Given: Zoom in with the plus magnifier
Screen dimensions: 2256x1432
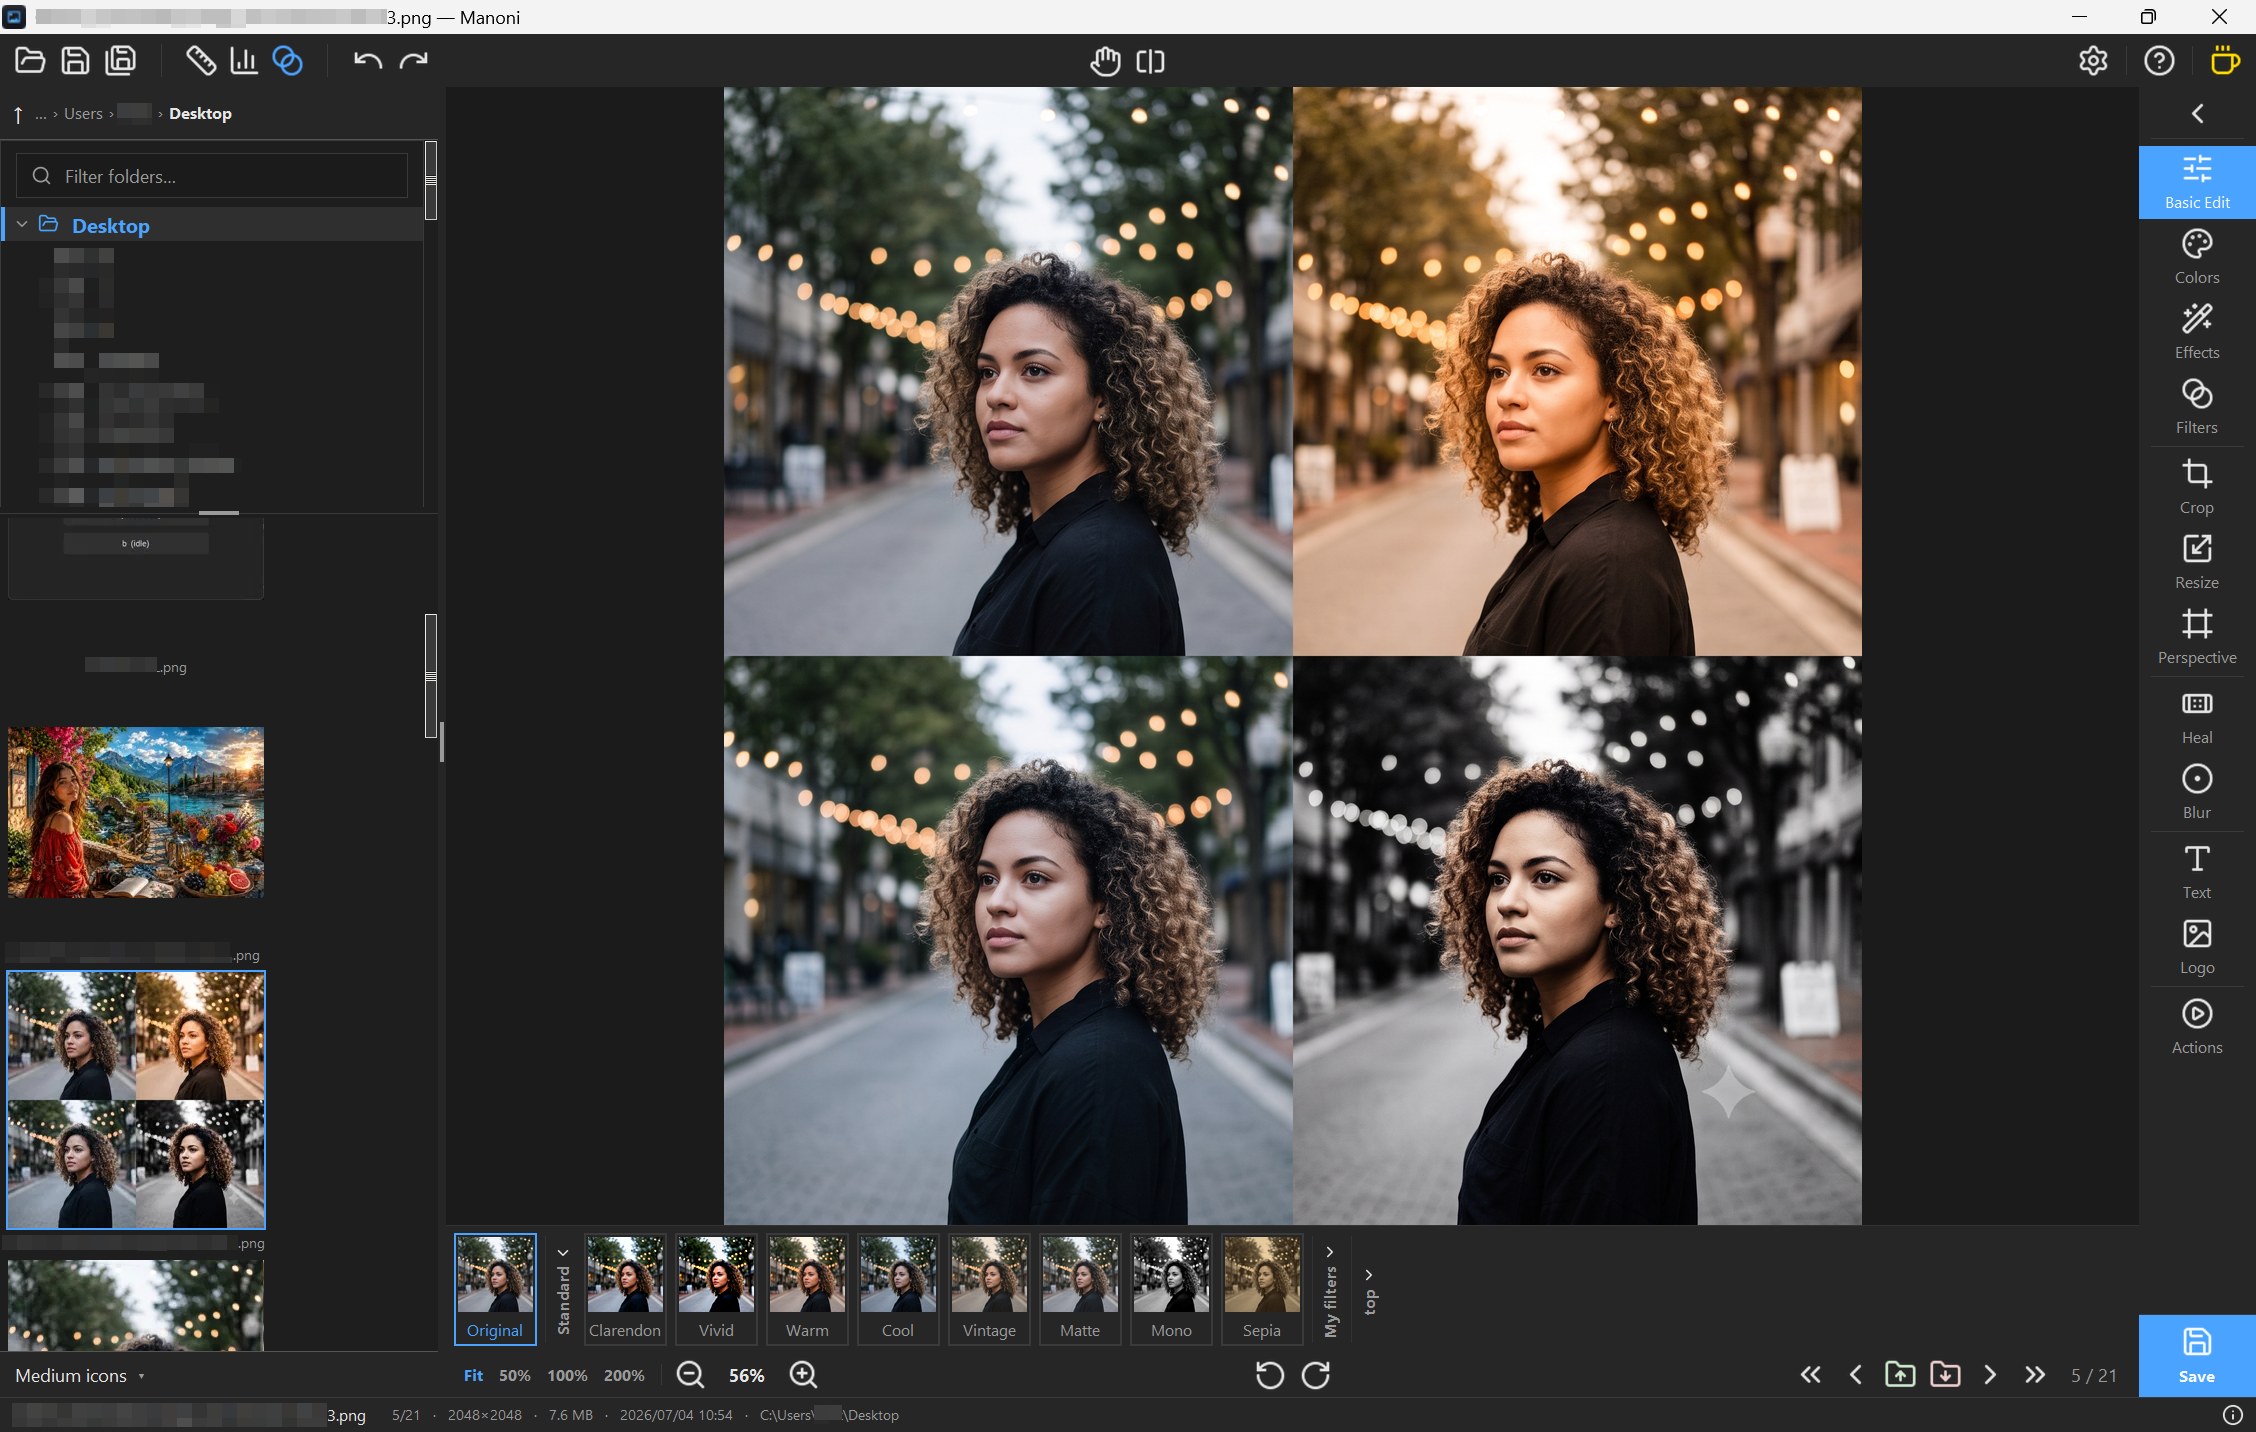Looking at the screenshot, I should 803,1376.
